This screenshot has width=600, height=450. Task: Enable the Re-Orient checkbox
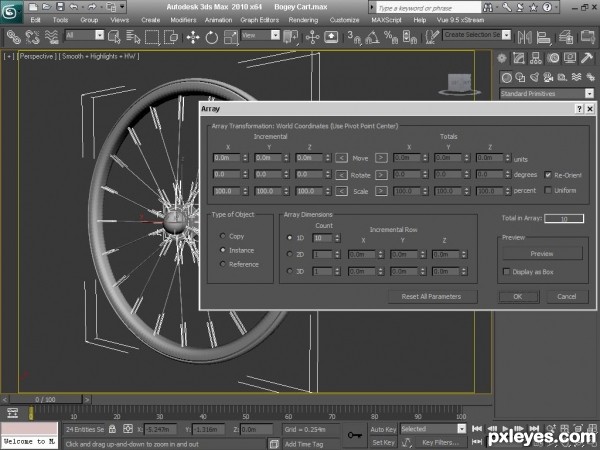click(548, 175)
